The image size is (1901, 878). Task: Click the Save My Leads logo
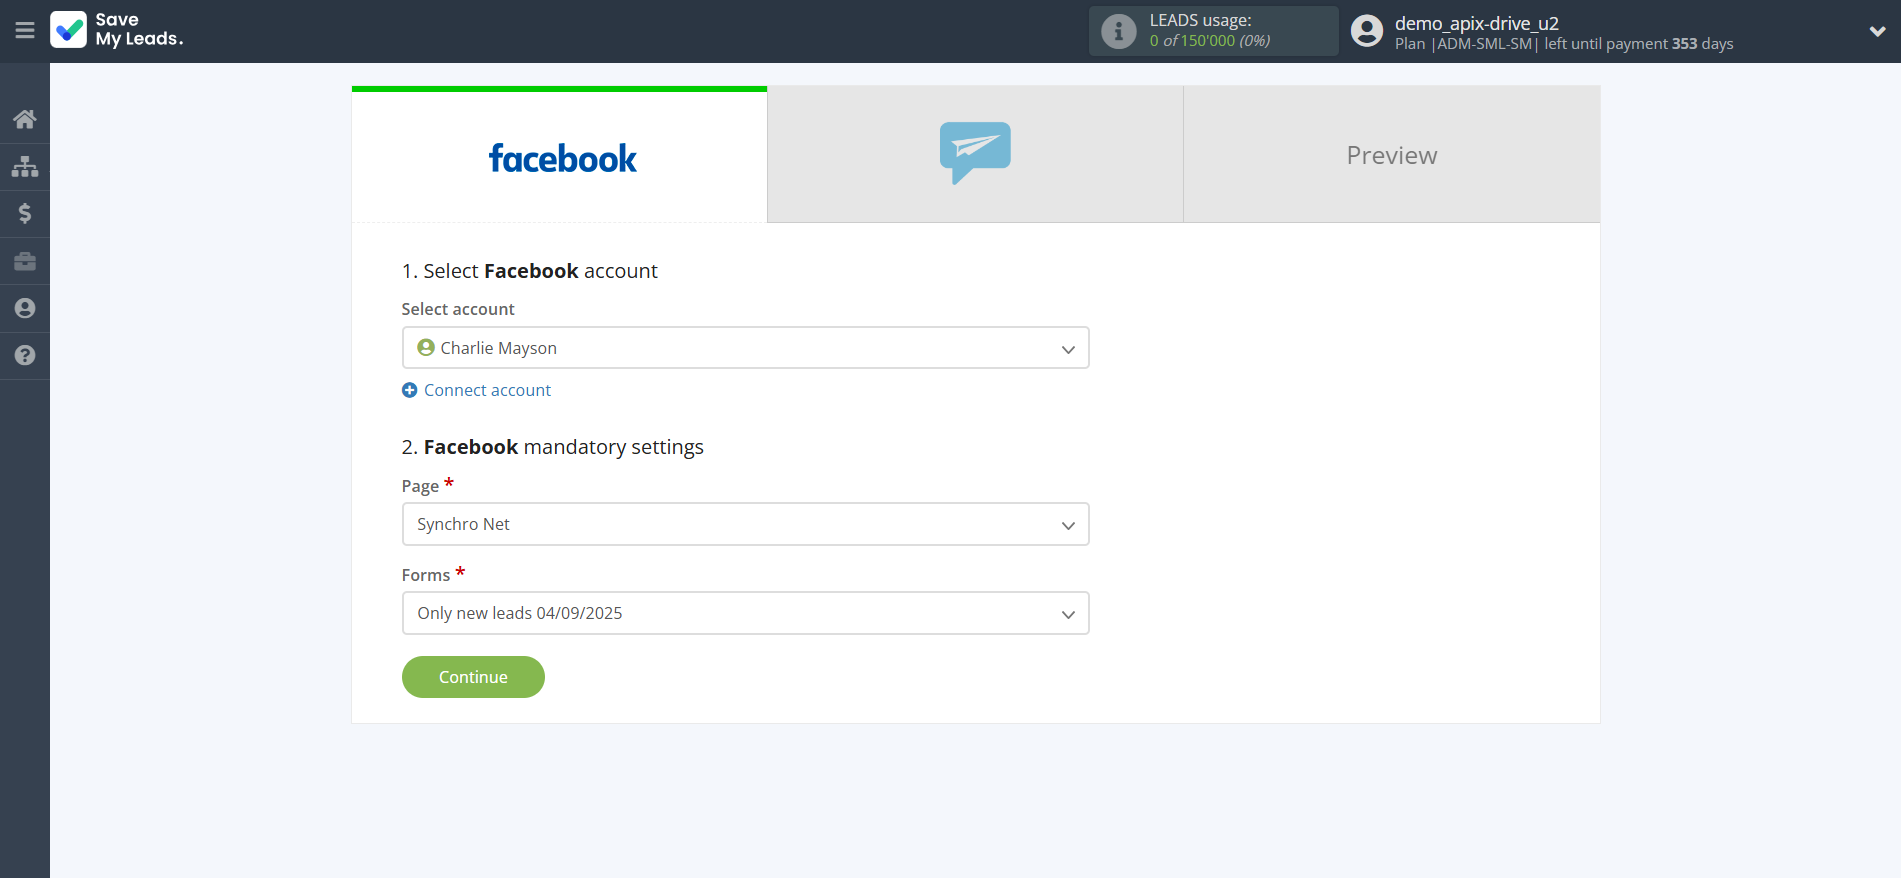(117, 30)
